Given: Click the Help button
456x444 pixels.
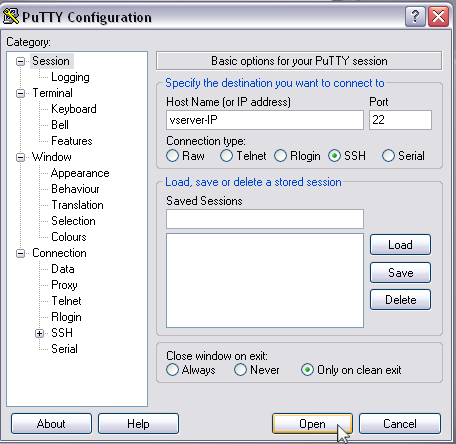Looking at the screenshot, I should point(138,424).
